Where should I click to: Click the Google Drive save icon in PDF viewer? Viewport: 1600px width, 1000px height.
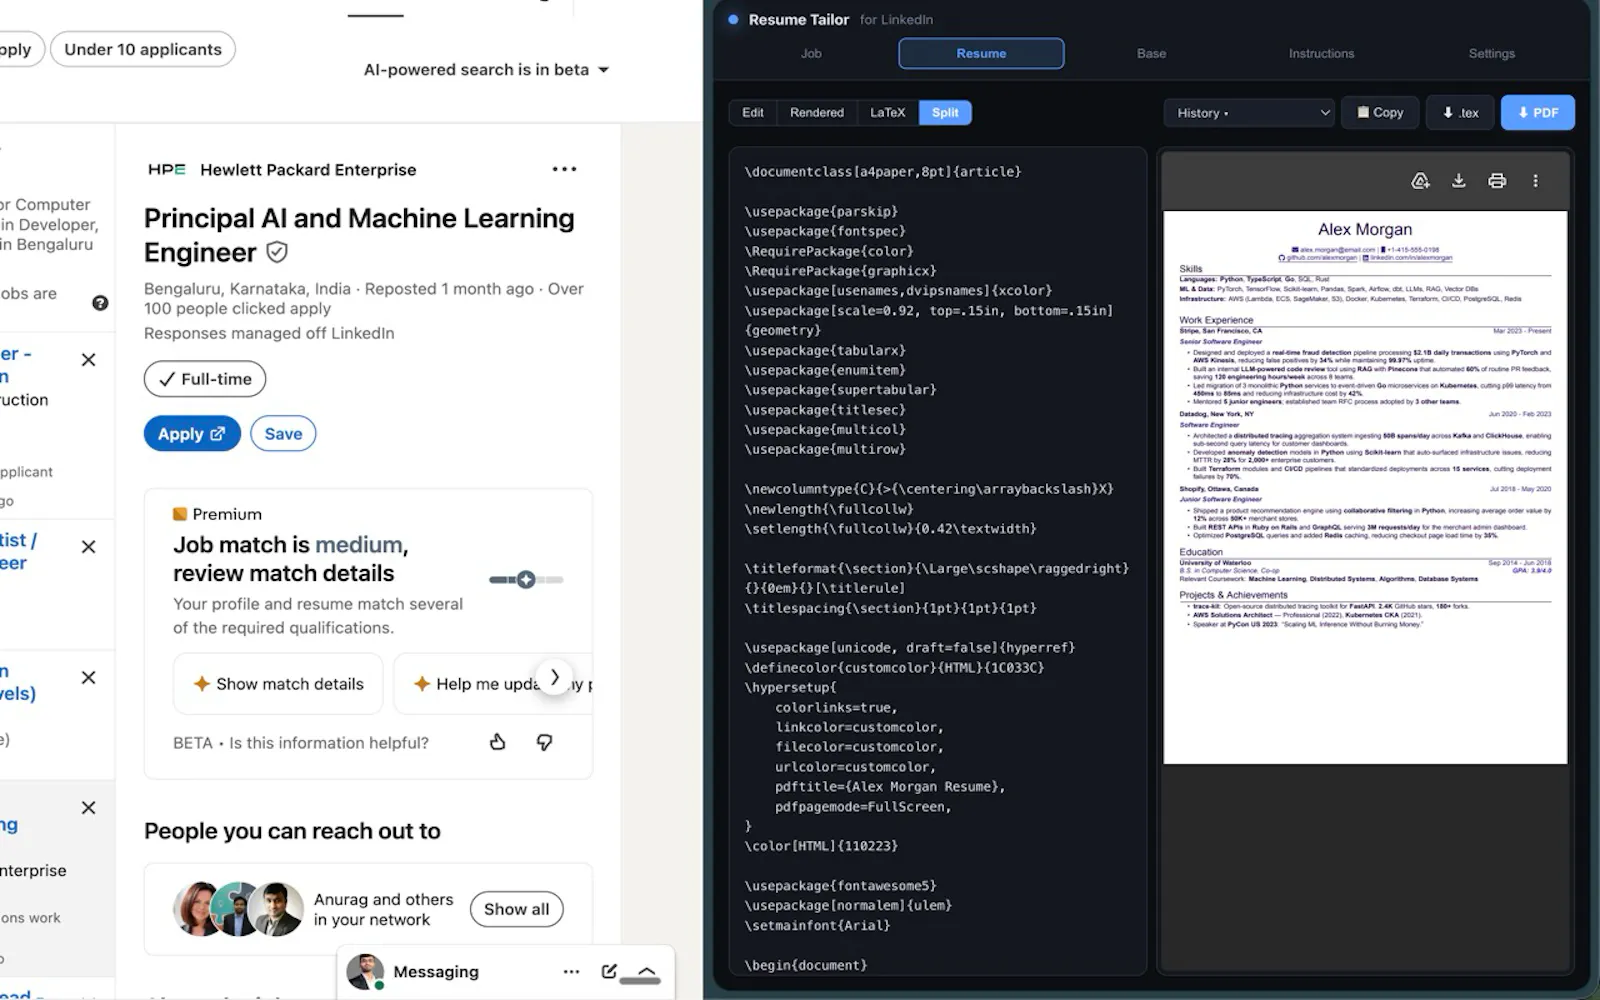click(x=1420, y=181)
